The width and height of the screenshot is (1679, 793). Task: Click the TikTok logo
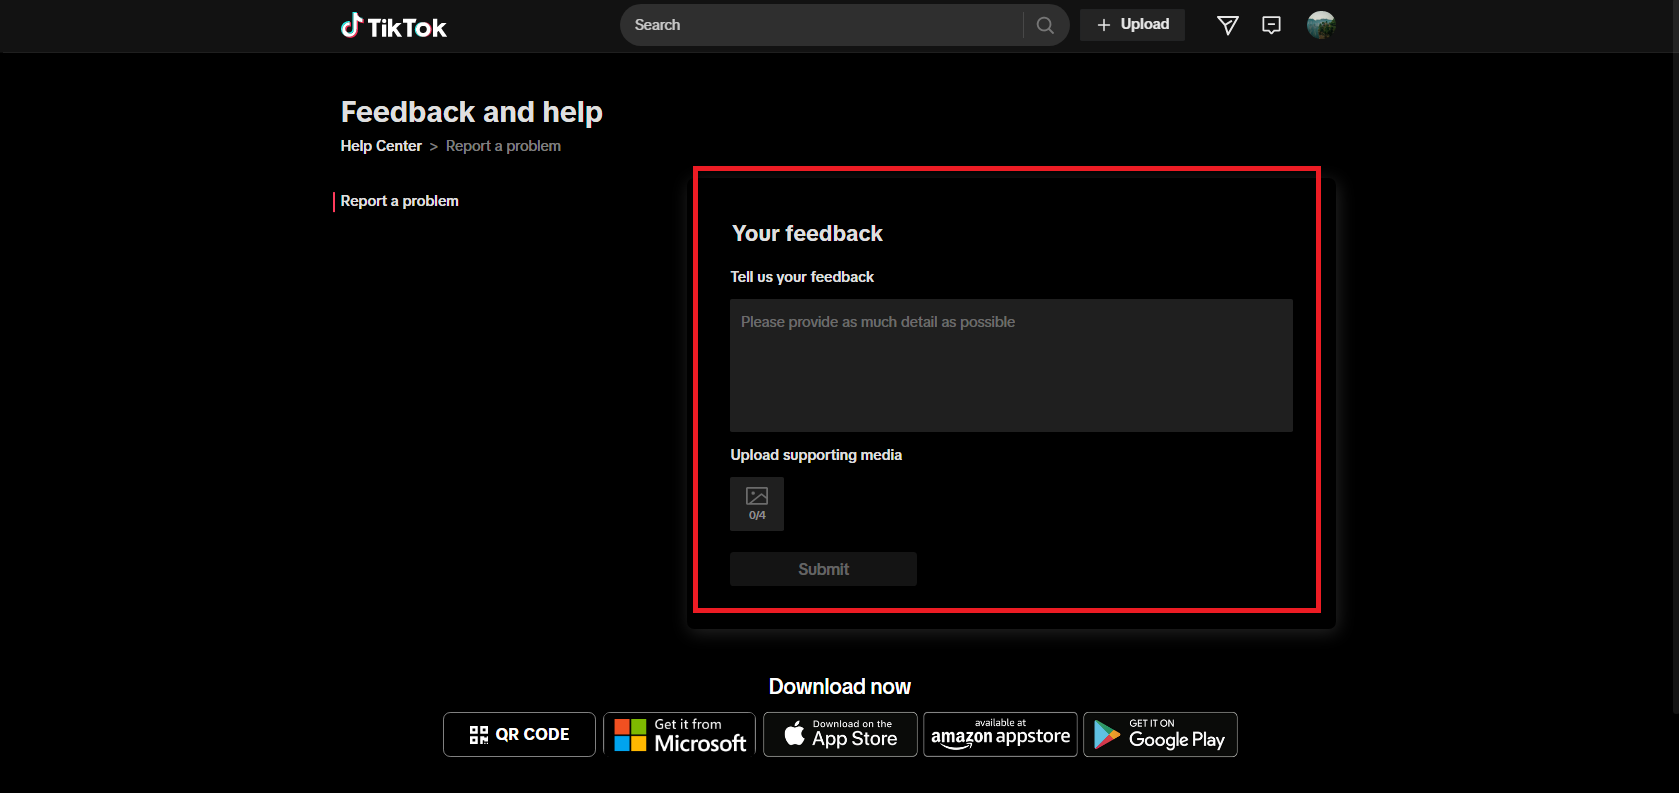[x=394, y=26]
